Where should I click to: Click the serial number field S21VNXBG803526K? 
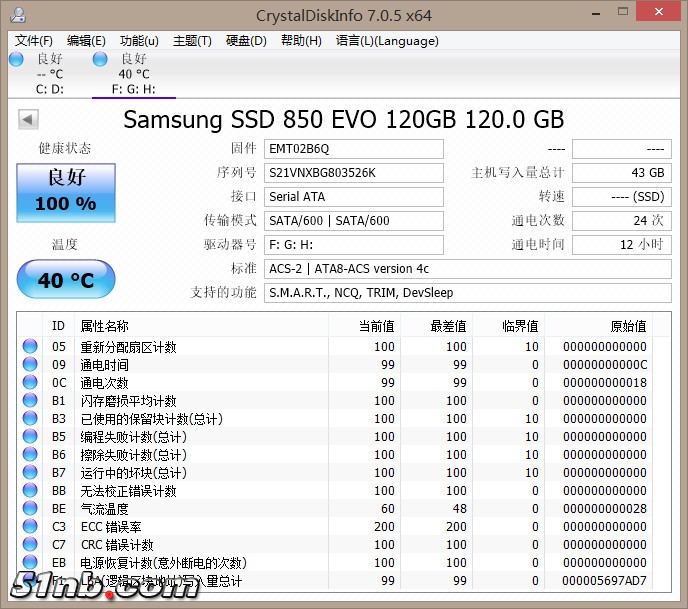pos(354,173)
